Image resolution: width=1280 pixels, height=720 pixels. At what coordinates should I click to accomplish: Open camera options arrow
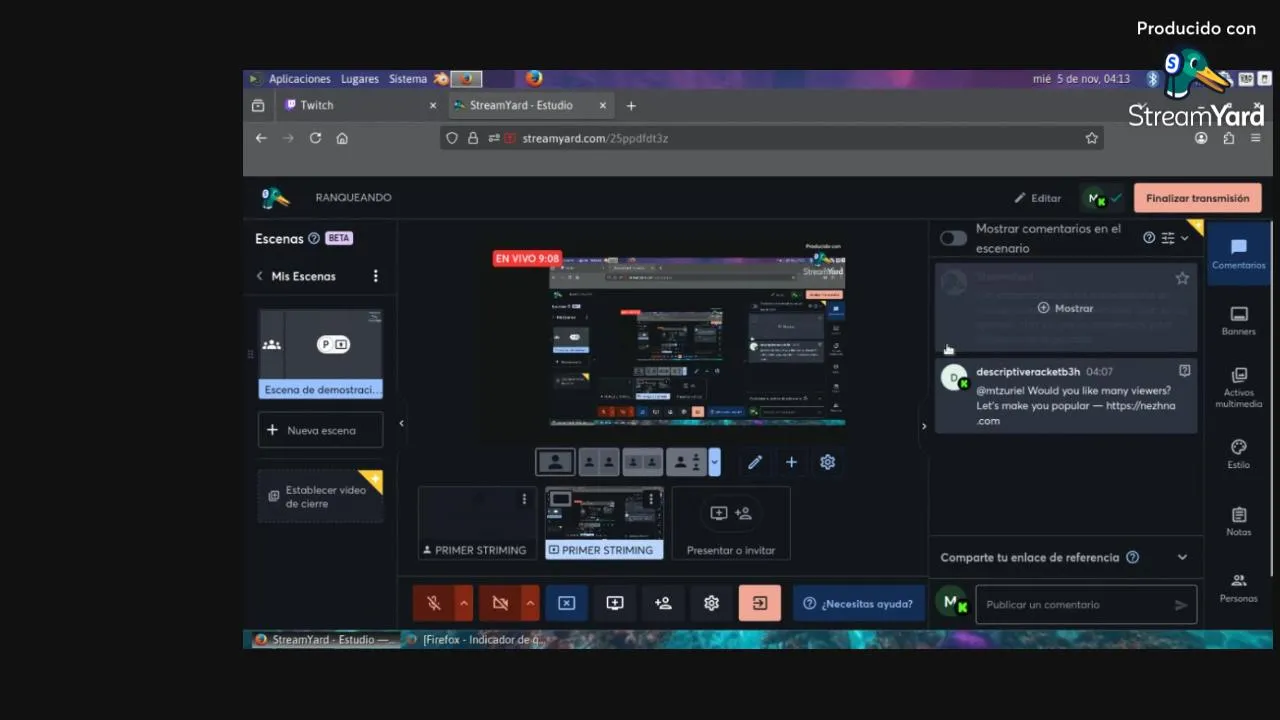[530, 603]
